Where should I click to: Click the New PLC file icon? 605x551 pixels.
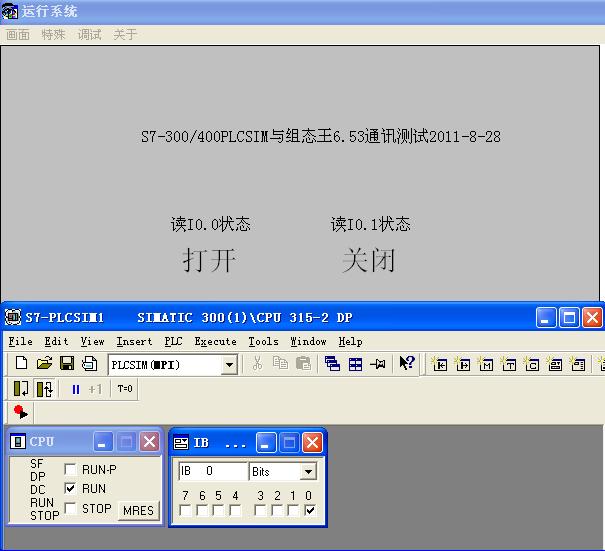coord(22,363)
